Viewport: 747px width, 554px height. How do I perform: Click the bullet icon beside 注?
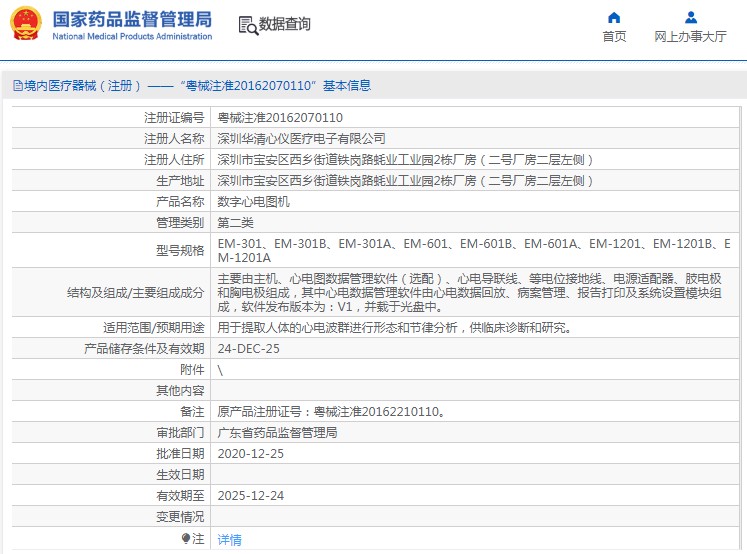(x=186, y=539)
